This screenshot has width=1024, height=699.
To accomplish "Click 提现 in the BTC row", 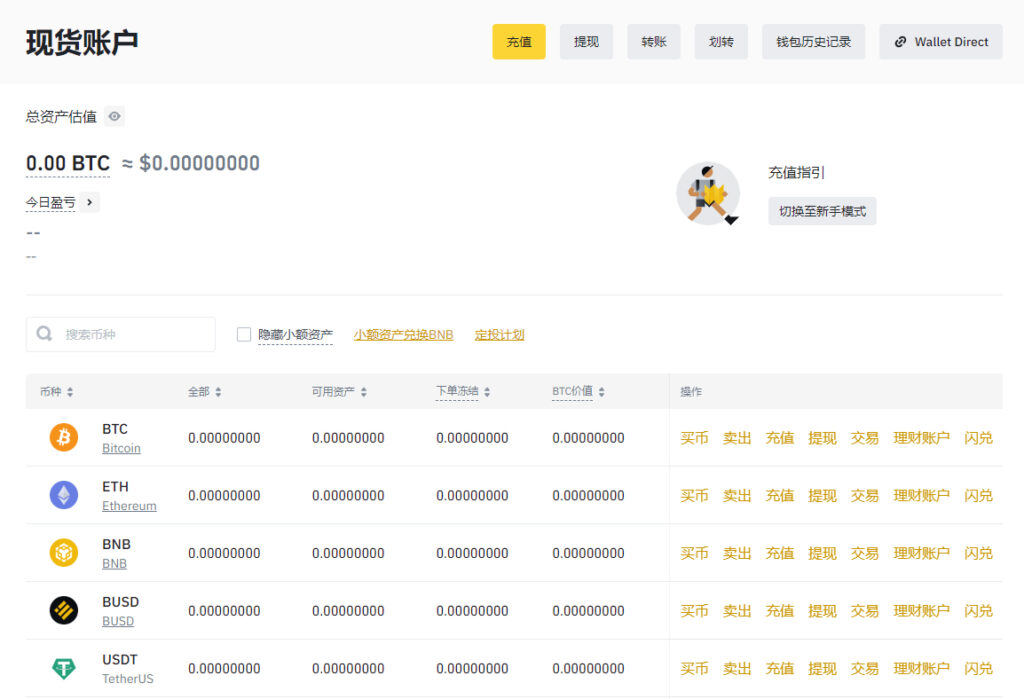I will click(822, 438).
